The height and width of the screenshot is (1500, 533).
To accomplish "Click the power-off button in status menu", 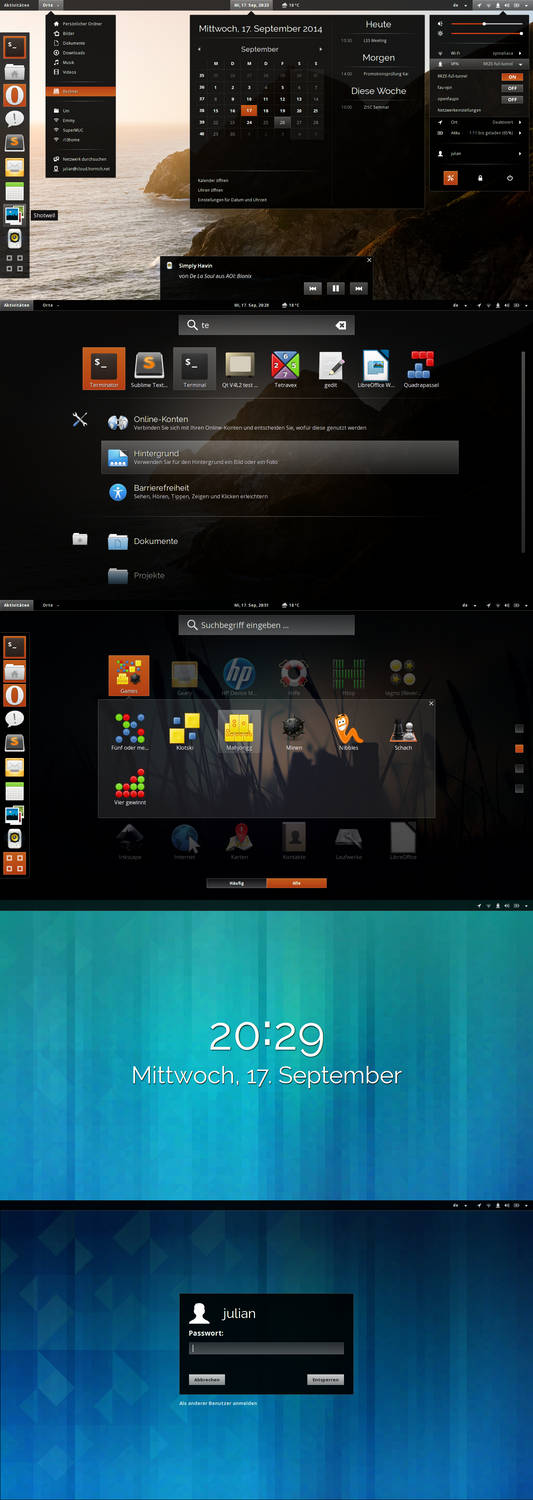I will coord(510,178).
